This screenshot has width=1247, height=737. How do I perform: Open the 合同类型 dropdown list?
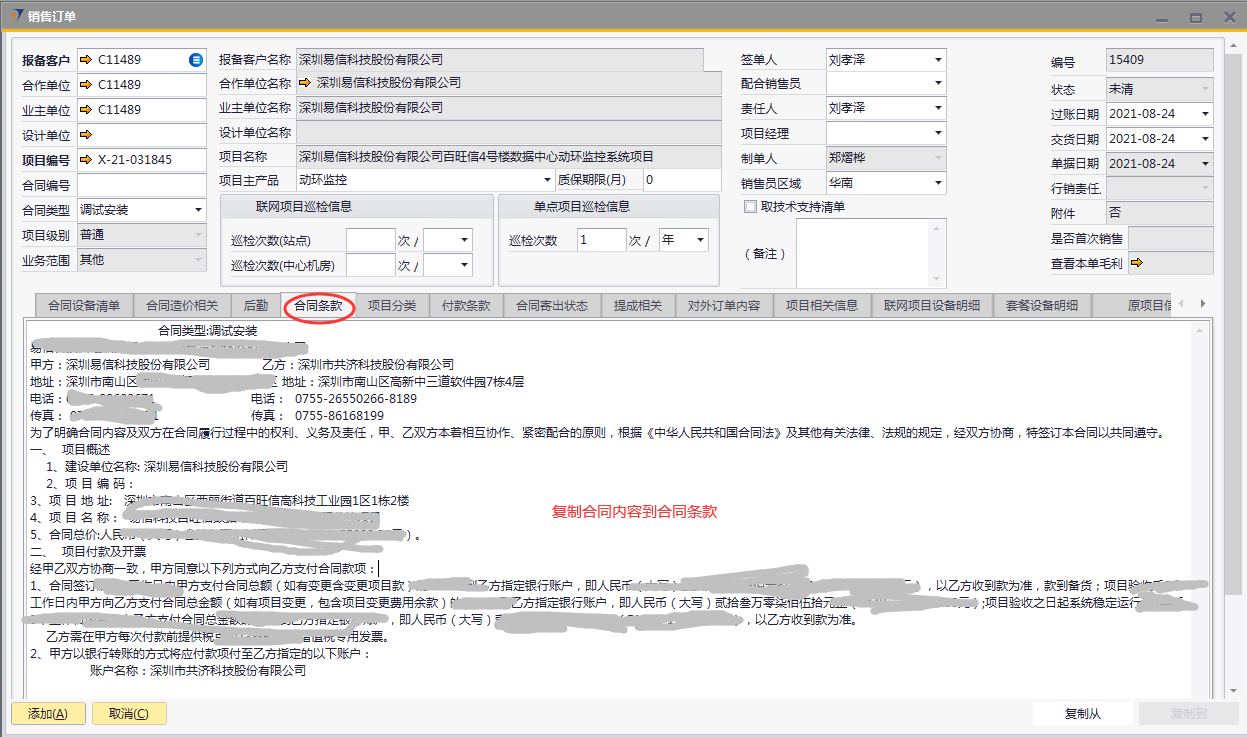198,210
